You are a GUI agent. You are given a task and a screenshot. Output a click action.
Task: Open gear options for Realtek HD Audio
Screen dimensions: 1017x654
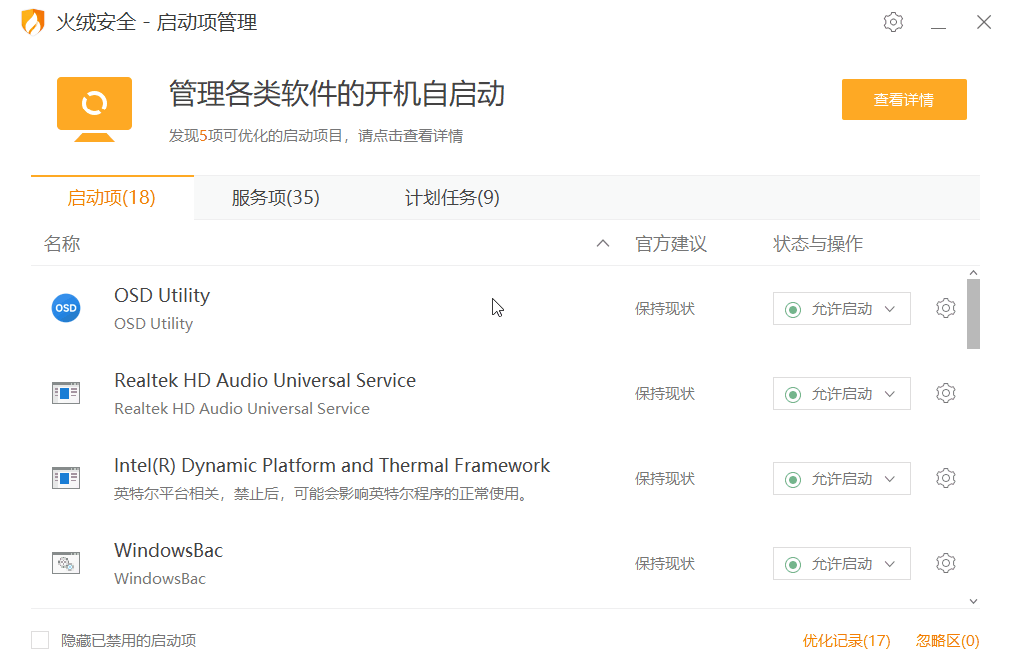tap(946, 393)
